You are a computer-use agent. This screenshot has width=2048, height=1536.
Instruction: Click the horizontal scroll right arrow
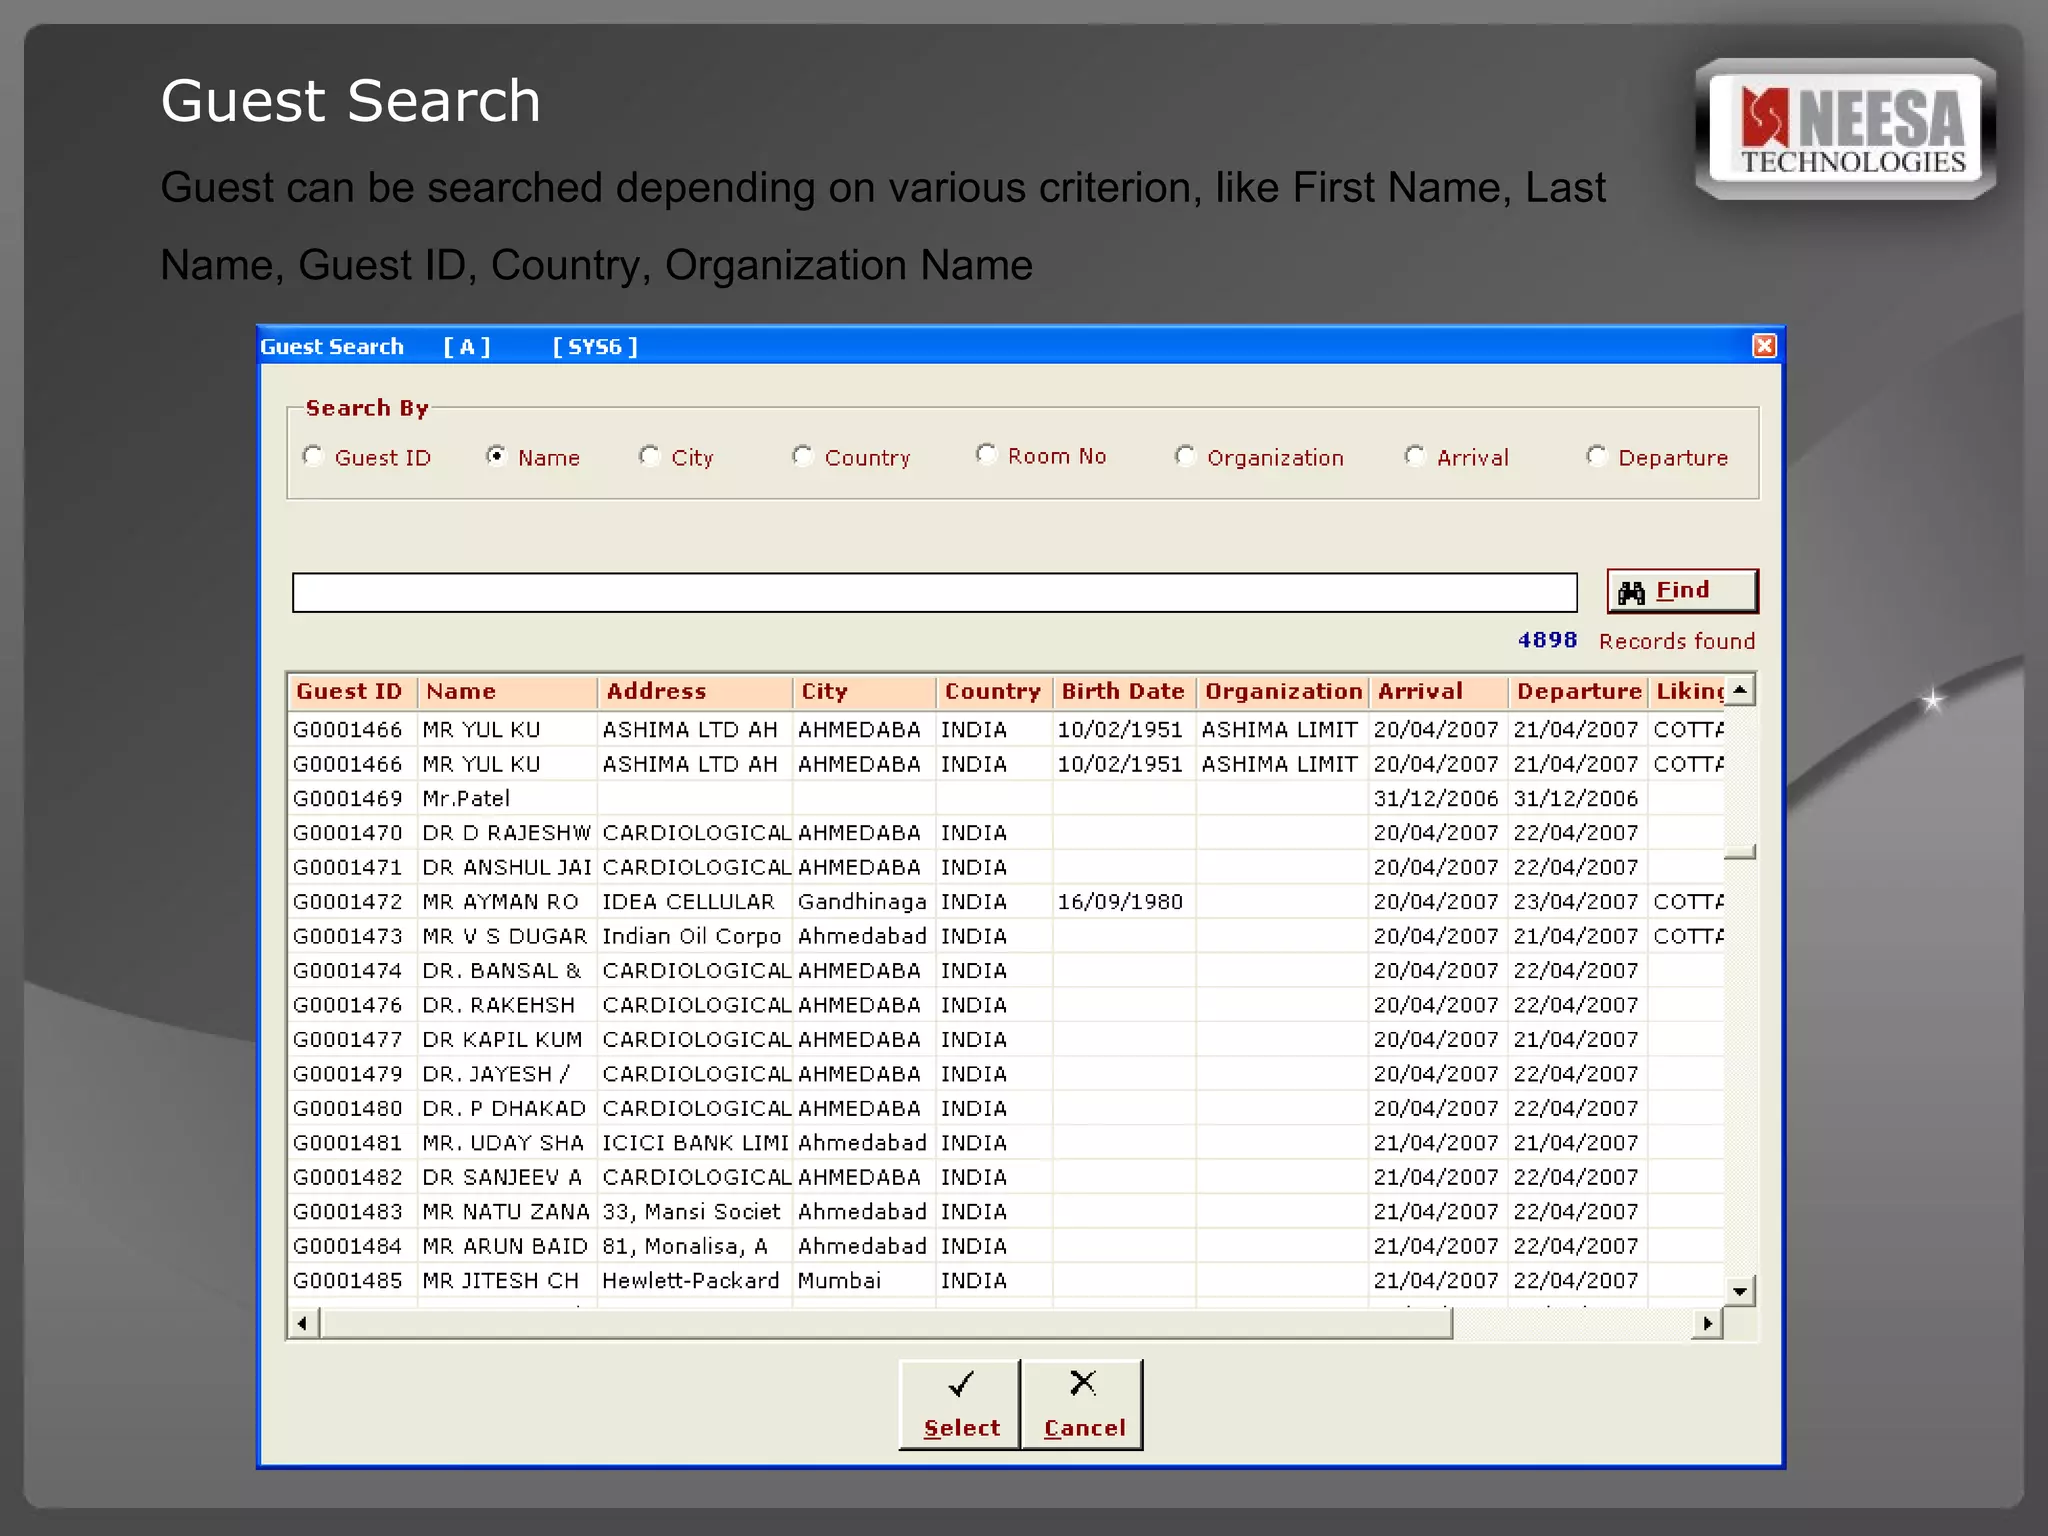click(1707, 1323)
